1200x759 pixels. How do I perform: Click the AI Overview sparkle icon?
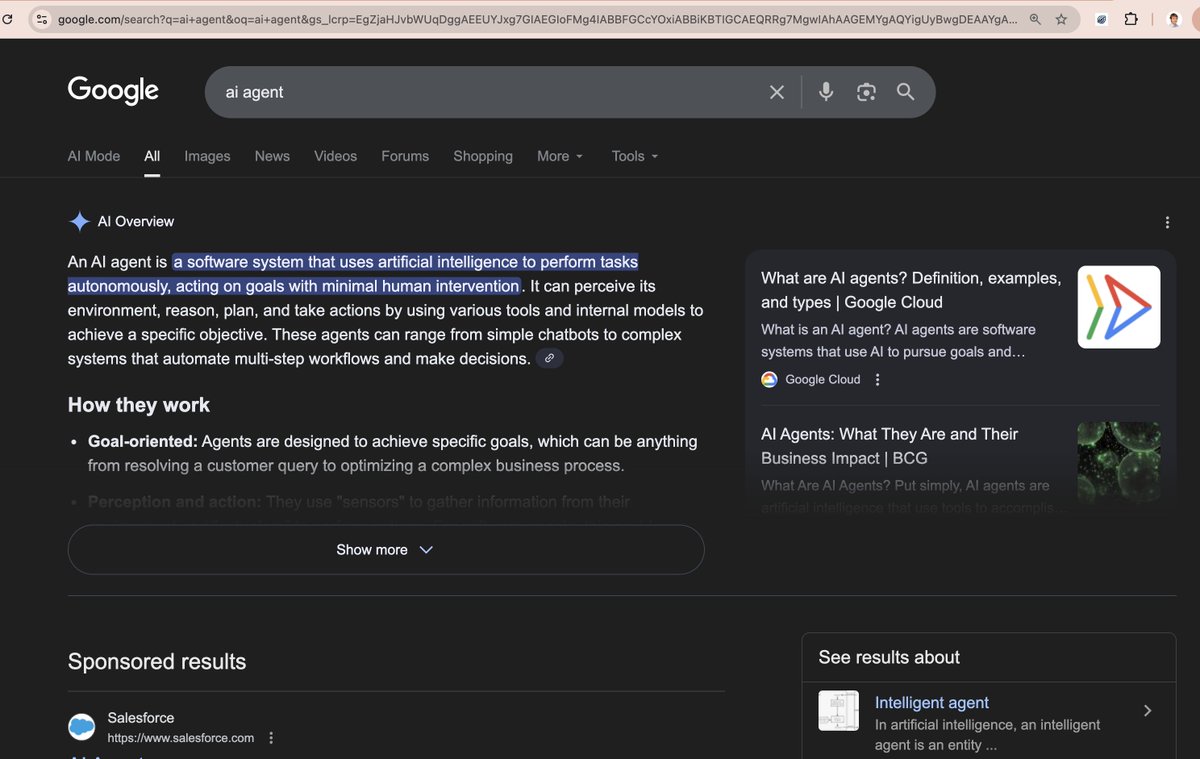click(x=78, y=221)
